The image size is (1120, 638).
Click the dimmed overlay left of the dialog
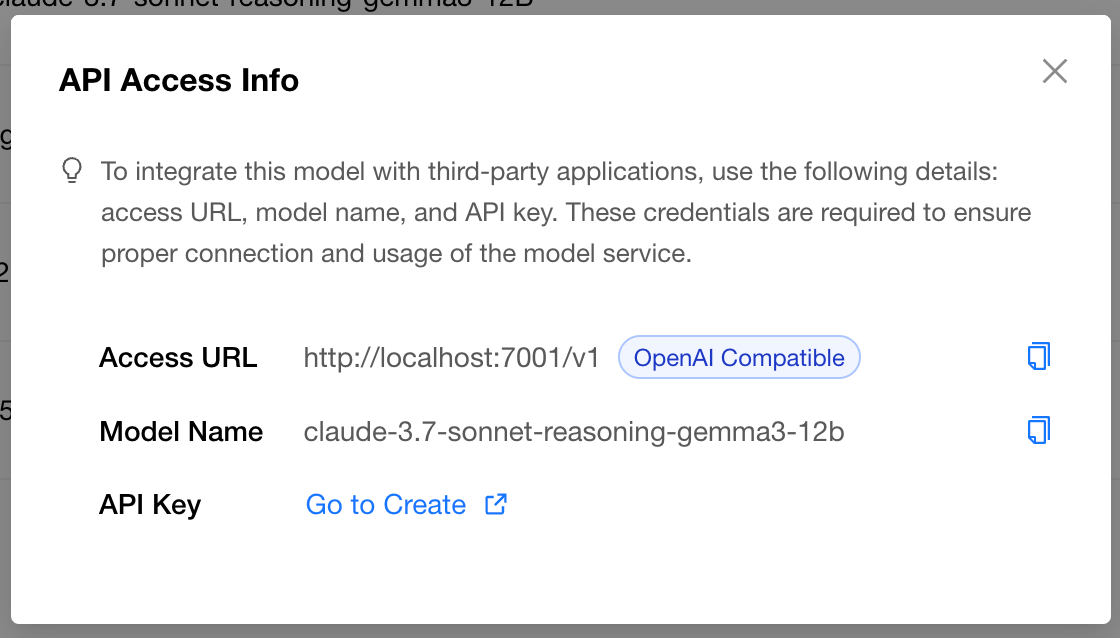pyautogui.click(x=5, y=322)
